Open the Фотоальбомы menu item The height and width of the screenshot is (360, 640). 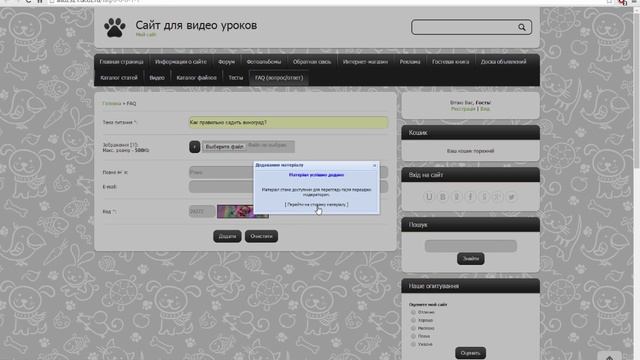pyautogui.click(x=264, y=62)
